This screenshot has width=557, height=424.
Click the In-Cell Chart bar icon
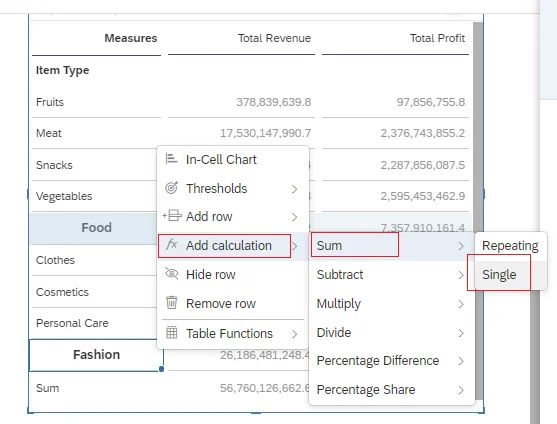point(171,159)
